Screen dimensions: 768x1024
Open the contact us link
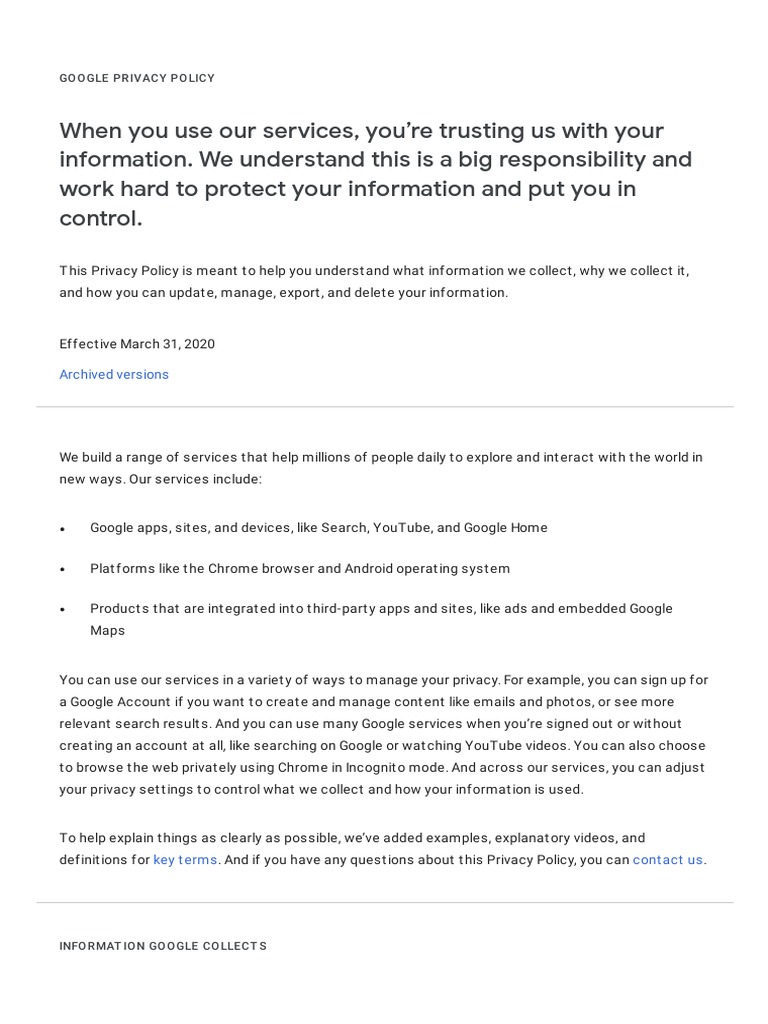tap(667, 859)
